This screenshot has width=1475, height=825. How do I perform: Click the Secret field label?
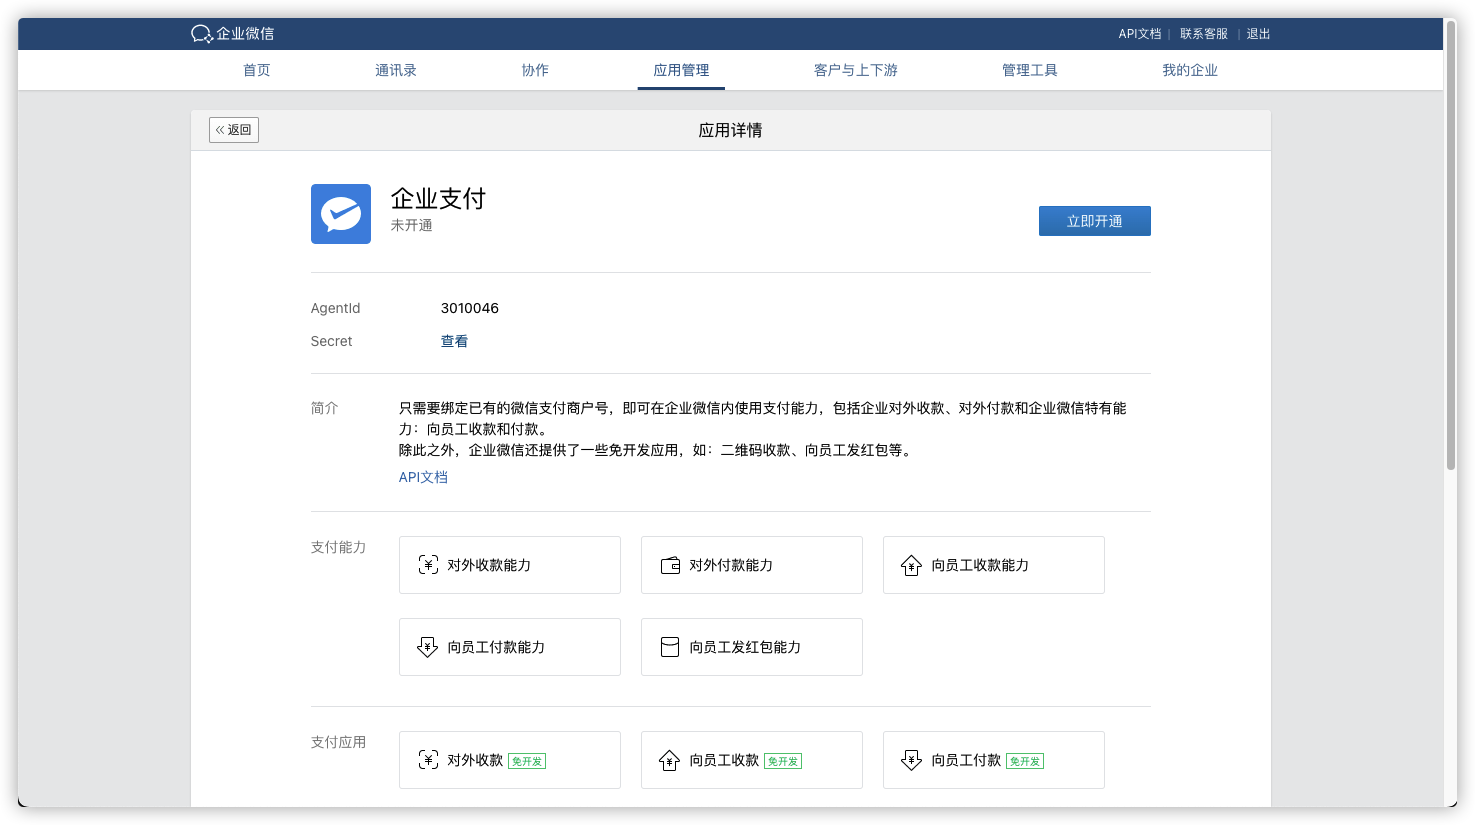(x=332, y=341)
